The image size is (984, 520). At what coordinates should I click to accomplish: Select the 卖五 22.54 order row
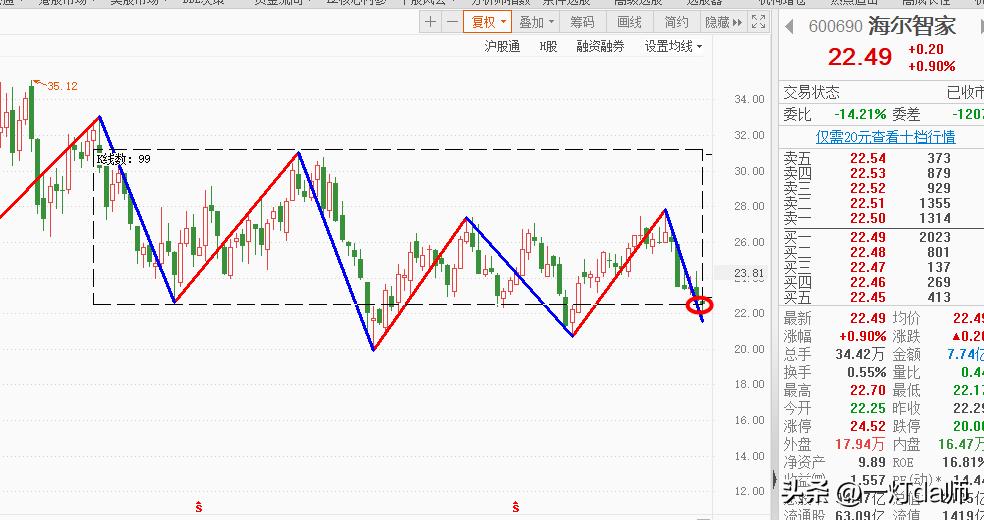click(x=881, y=158)
